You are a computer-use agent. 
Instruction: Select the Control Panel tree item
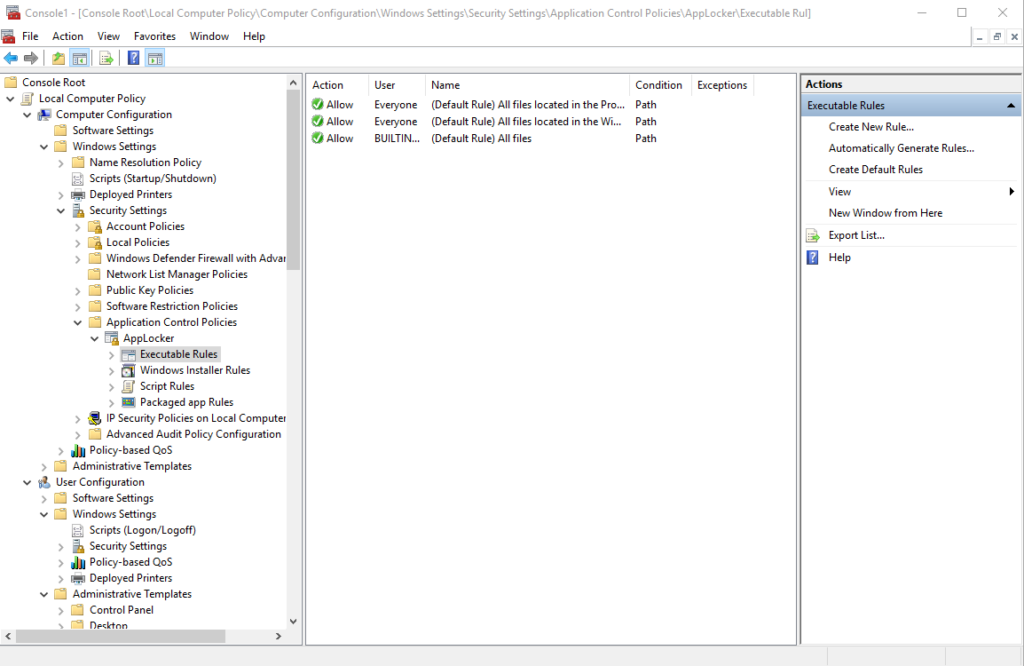(121, 610)
